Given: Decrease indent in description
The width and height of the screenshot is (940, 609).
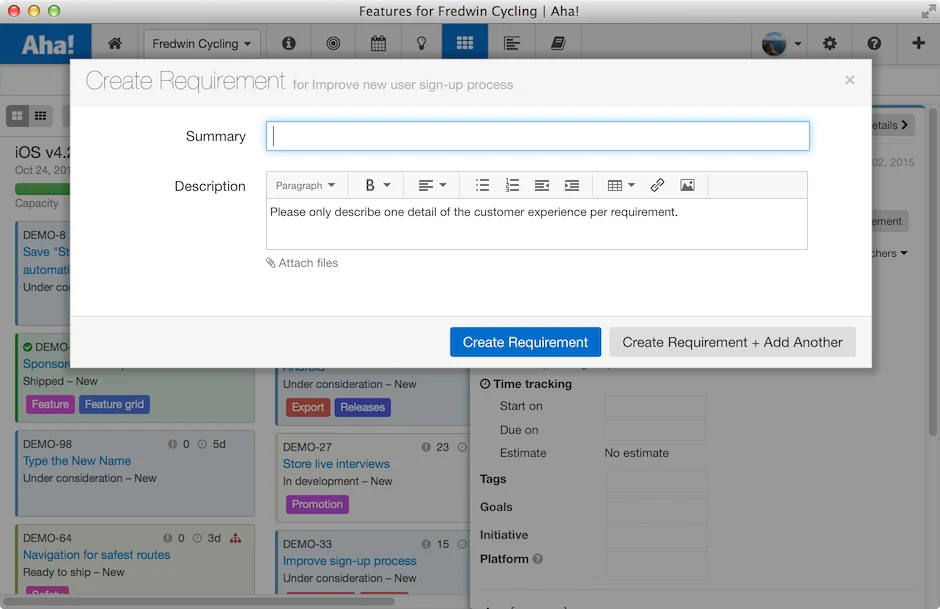Looking at the screenshot, I should tap(542, 185).
